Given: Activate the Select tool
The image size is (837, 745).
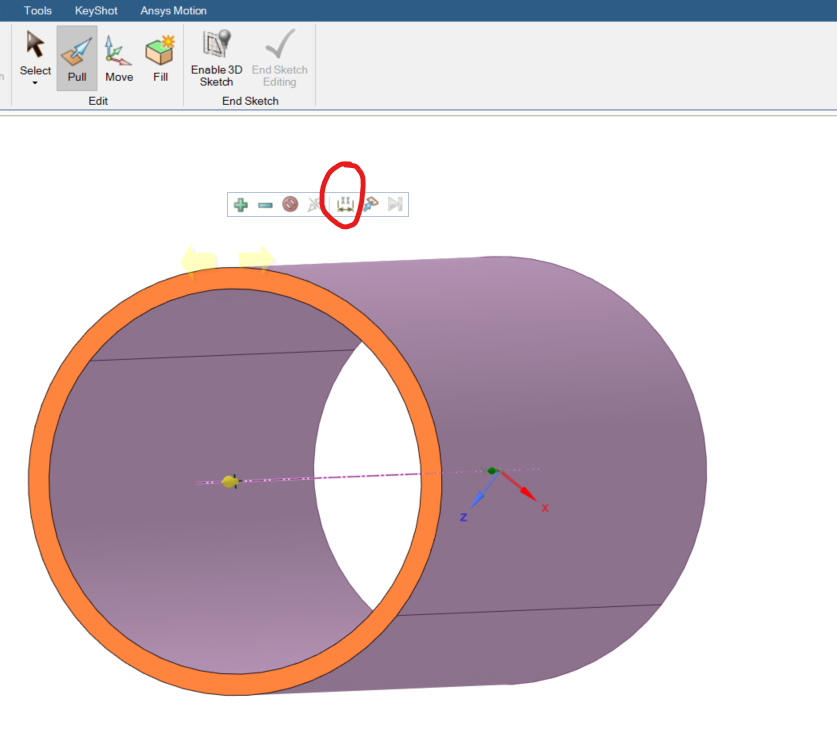Looking at the screenshot, I should [35, 52].
